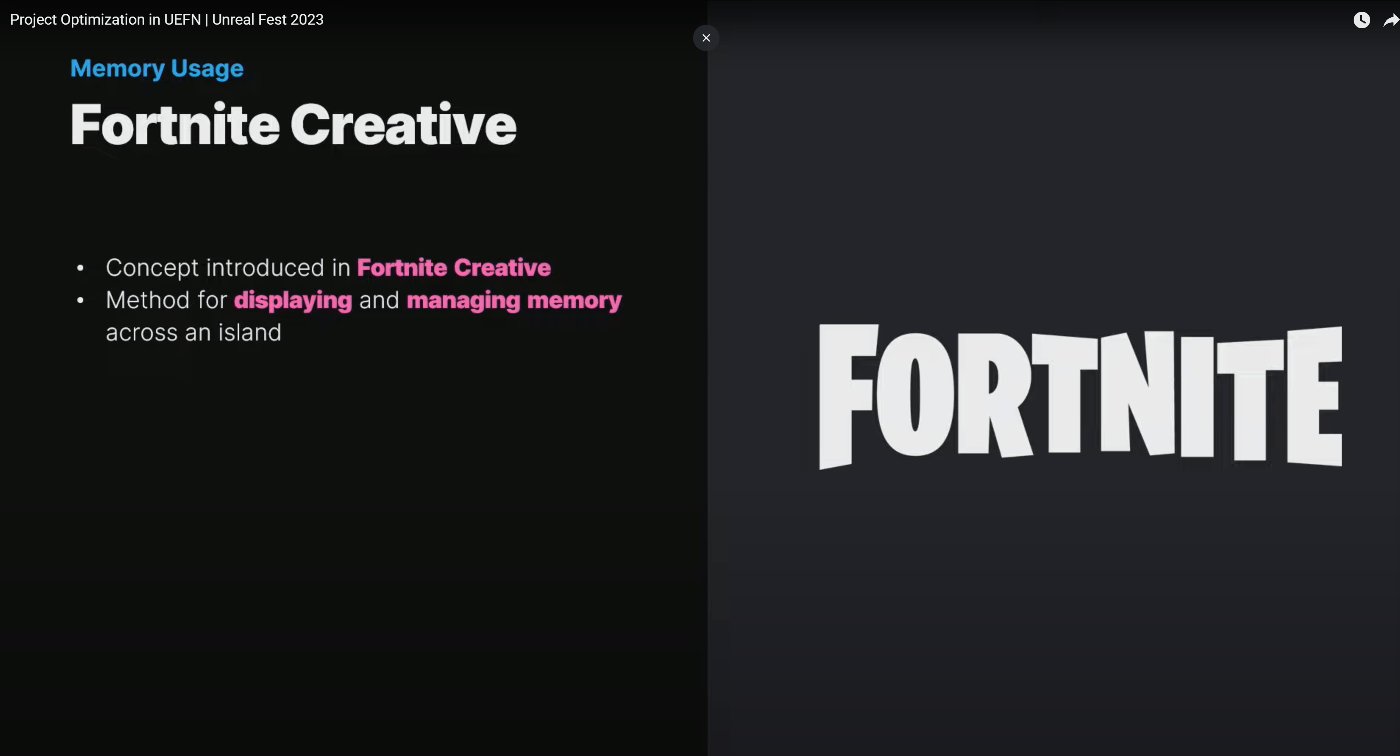Click the pink 'displaying' word
This screenshot has height=756, width=1400.
(293, 300)
